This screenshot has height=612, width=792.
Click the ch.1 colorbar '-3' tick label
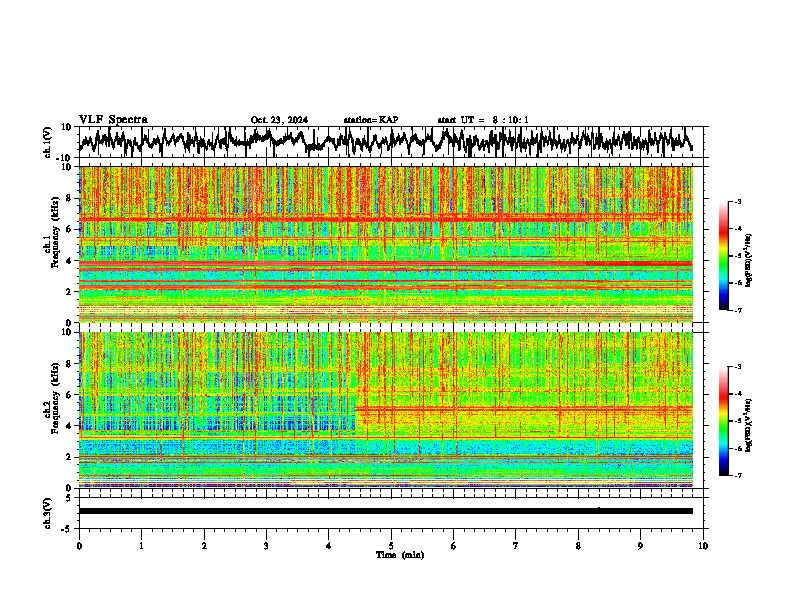tap(737, 202)
